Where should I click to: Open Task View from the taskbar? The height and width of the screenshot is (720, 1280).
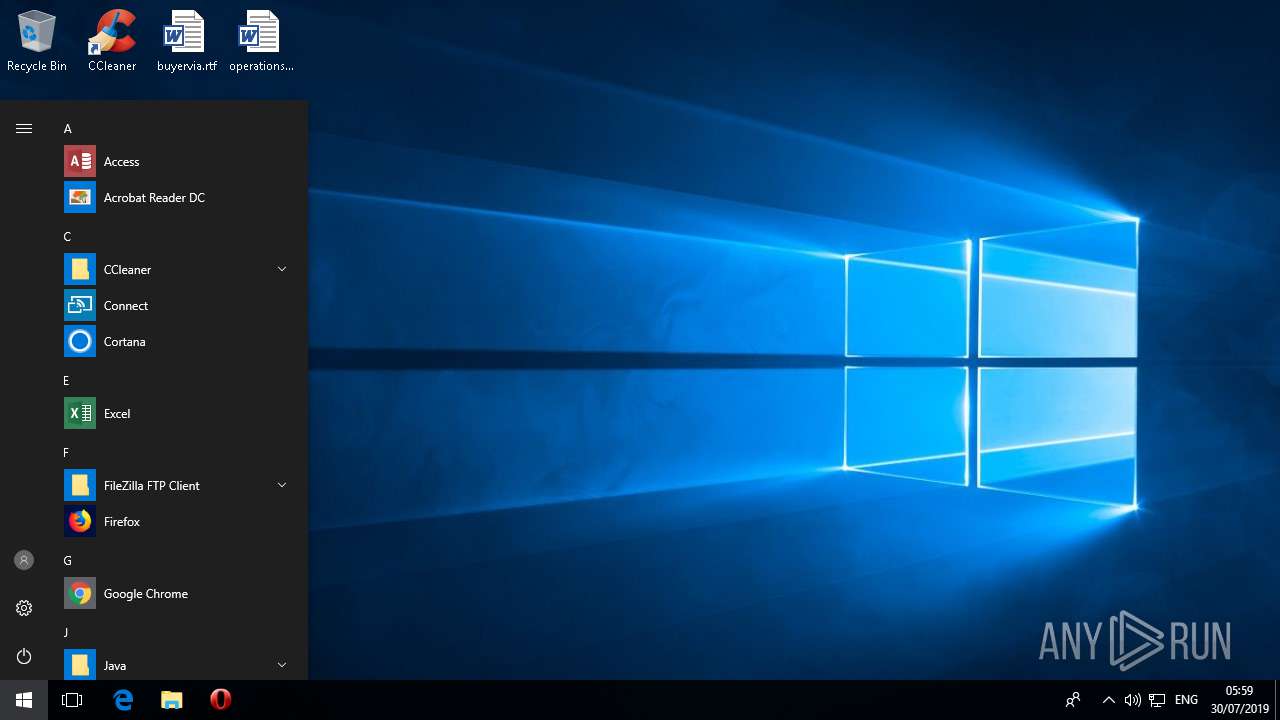72,700
